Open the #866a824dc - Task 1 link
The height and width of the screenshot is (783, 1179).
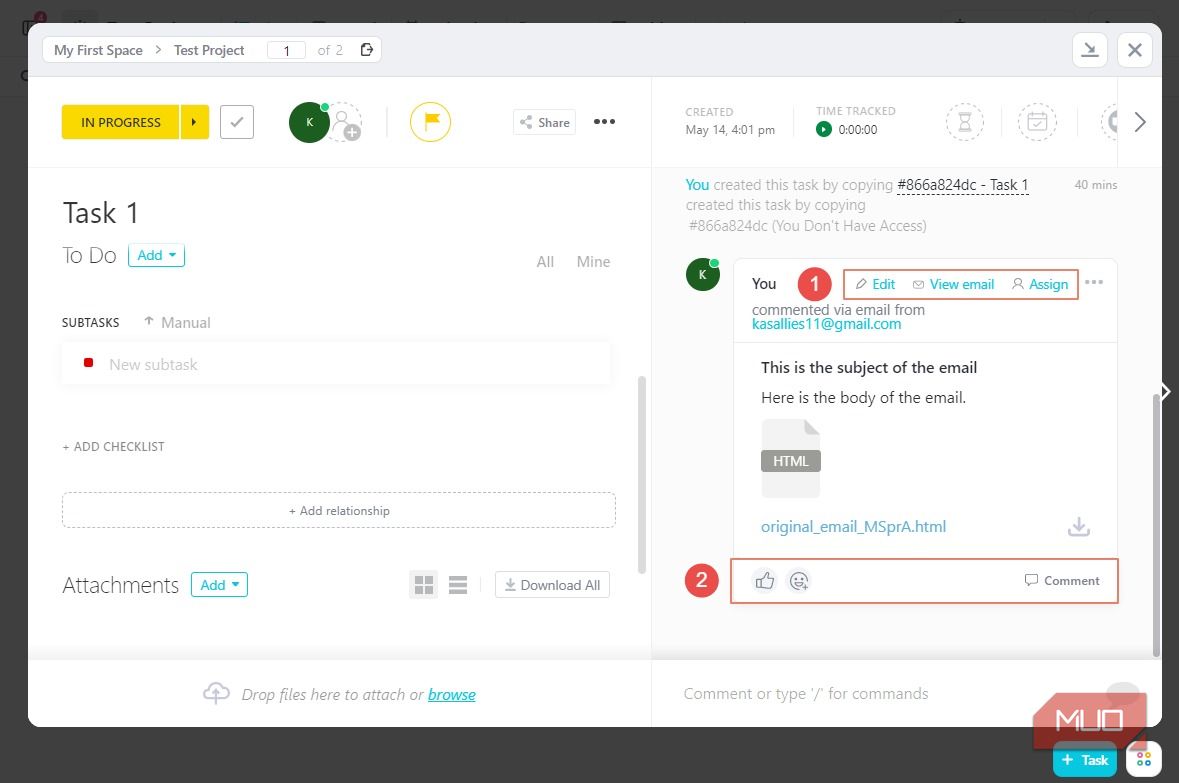pyautogui.click(x=962, y=185)
